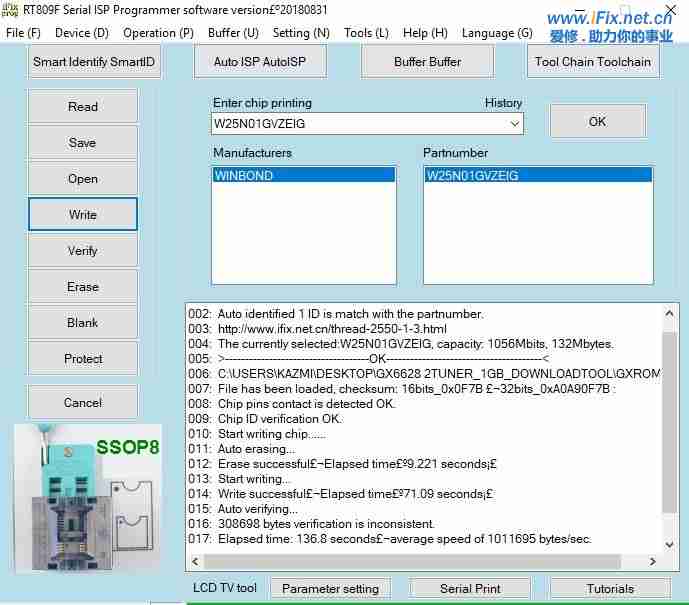
Task: Click the Read chip button
Action: pyautogui.click(x=83, y=107)
